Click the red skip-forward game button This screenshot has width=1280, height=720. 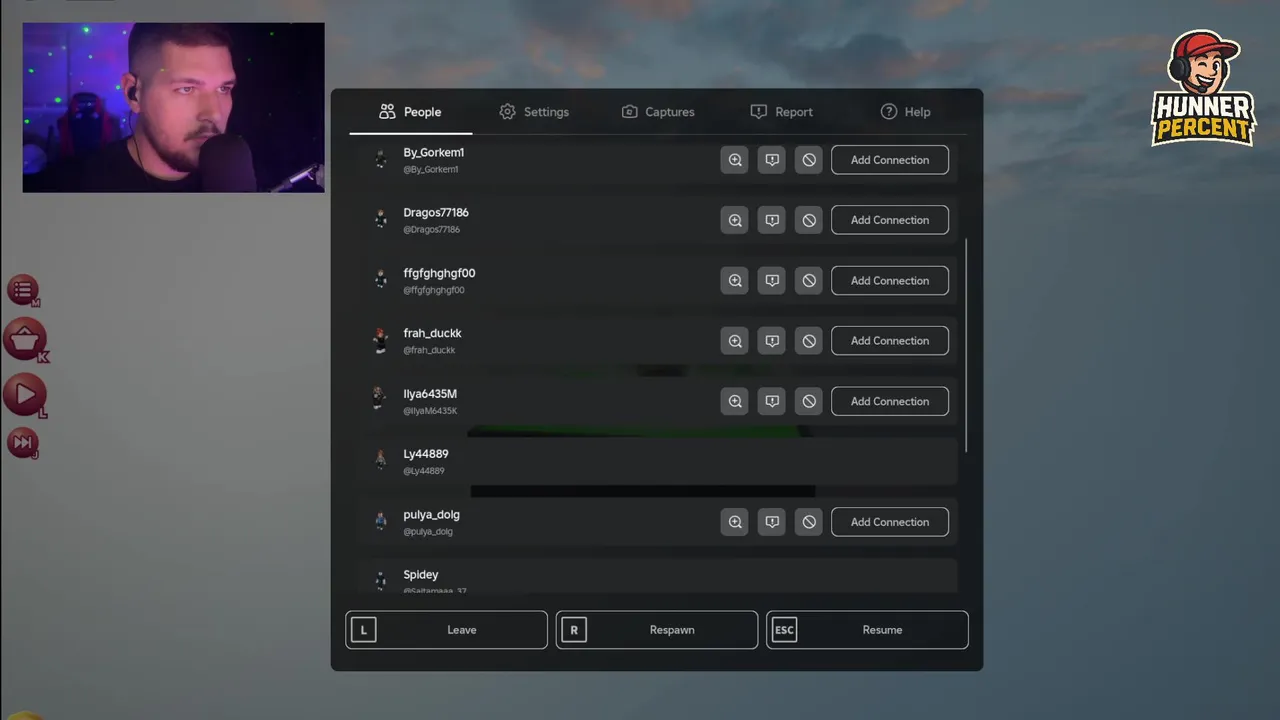[22, 442]
